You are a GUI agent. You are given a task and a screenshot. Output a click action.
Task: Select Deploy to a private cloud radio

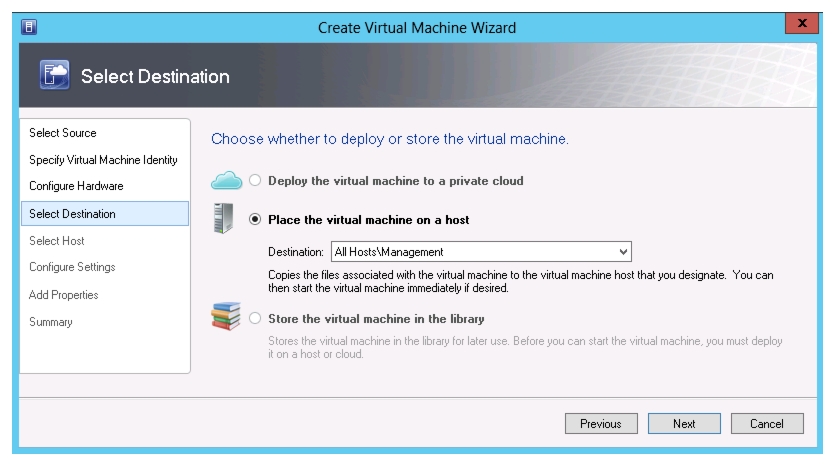point(255,180)
